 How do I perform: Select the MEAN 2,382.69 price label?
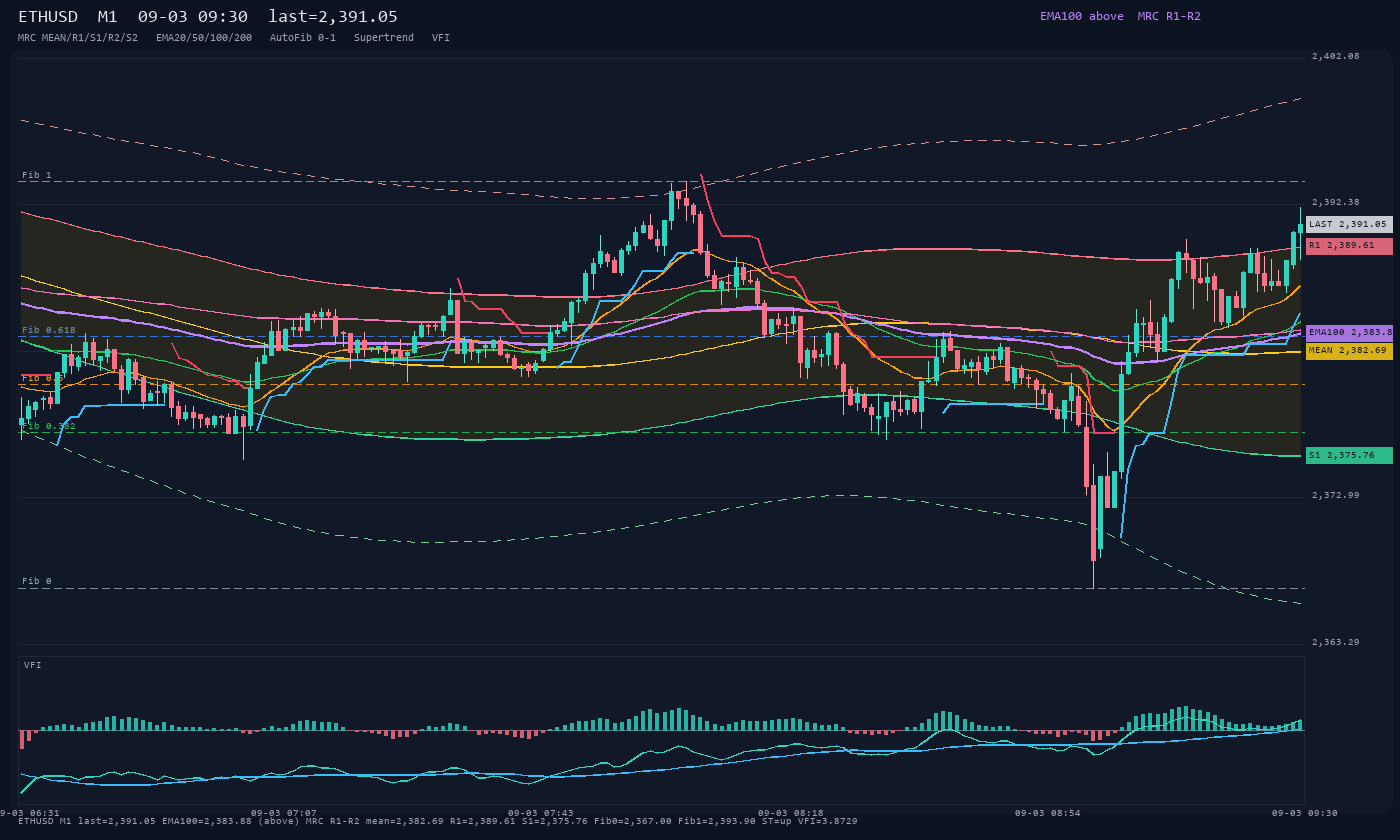pos(1349,351)
